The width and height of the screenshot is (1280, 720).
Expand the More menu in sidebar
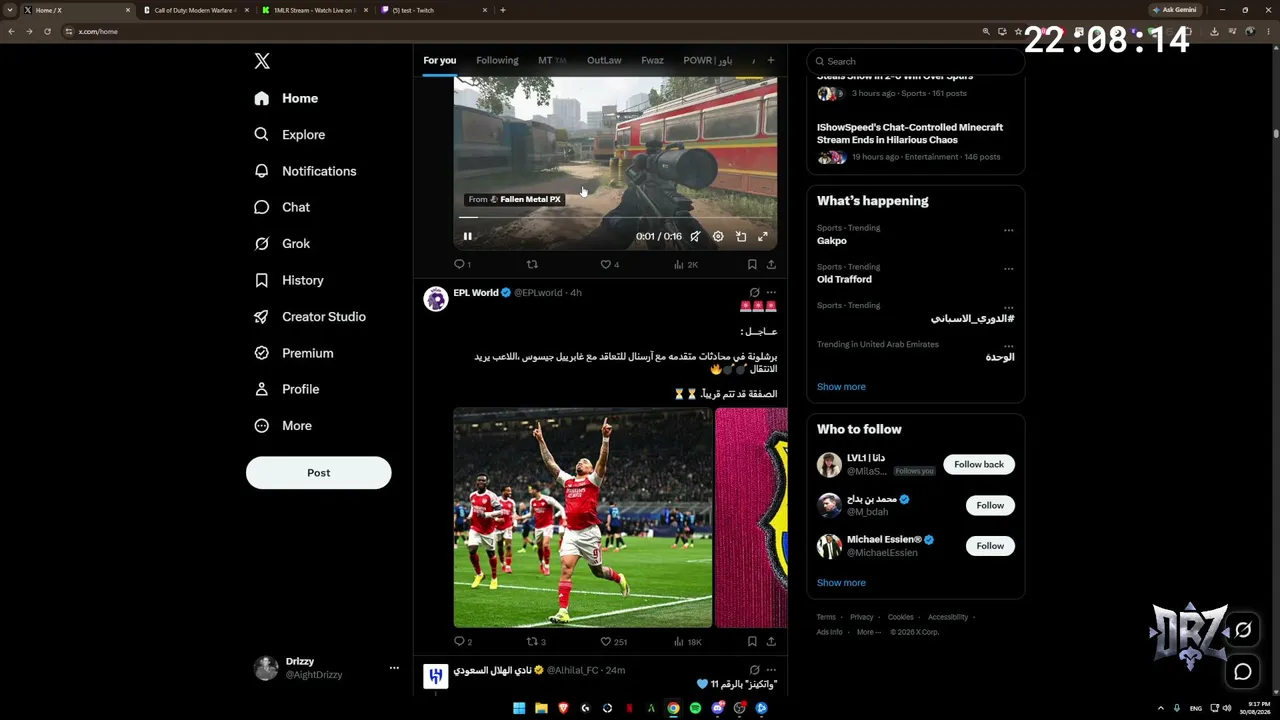(283, 426)
